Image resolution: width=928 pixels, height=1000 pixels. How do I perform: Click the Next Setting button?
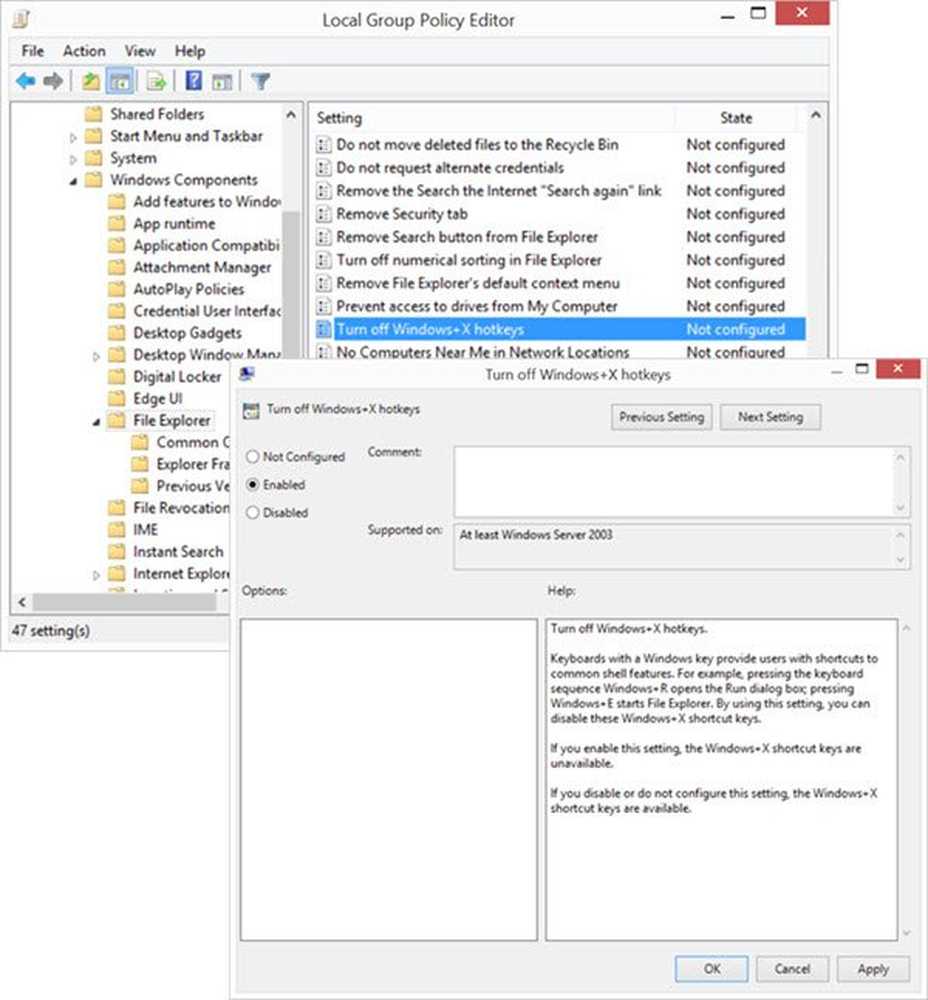[x=770, y=417]
